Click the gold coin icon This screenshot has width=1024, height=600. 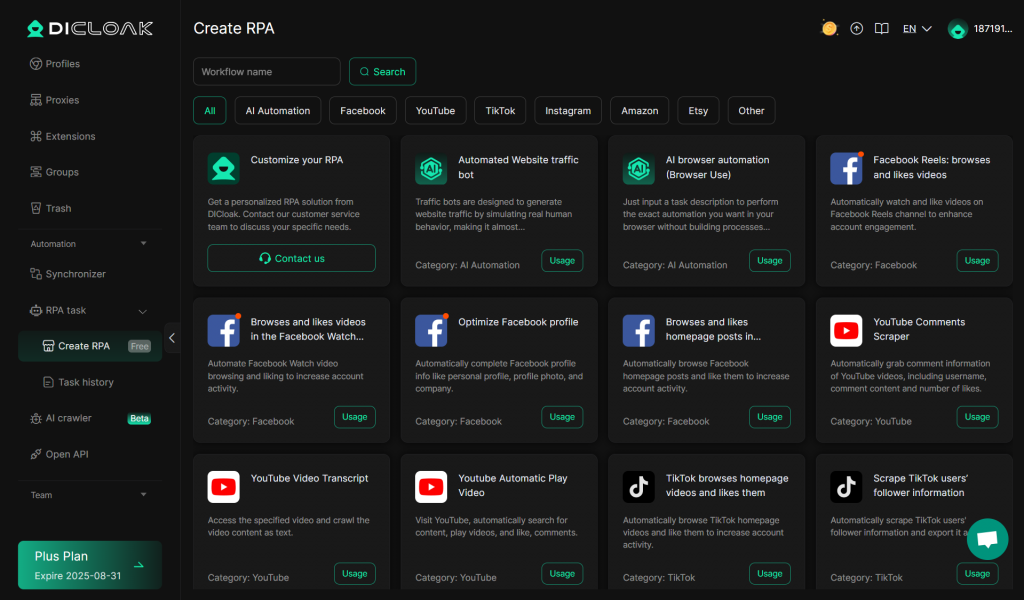829,29
